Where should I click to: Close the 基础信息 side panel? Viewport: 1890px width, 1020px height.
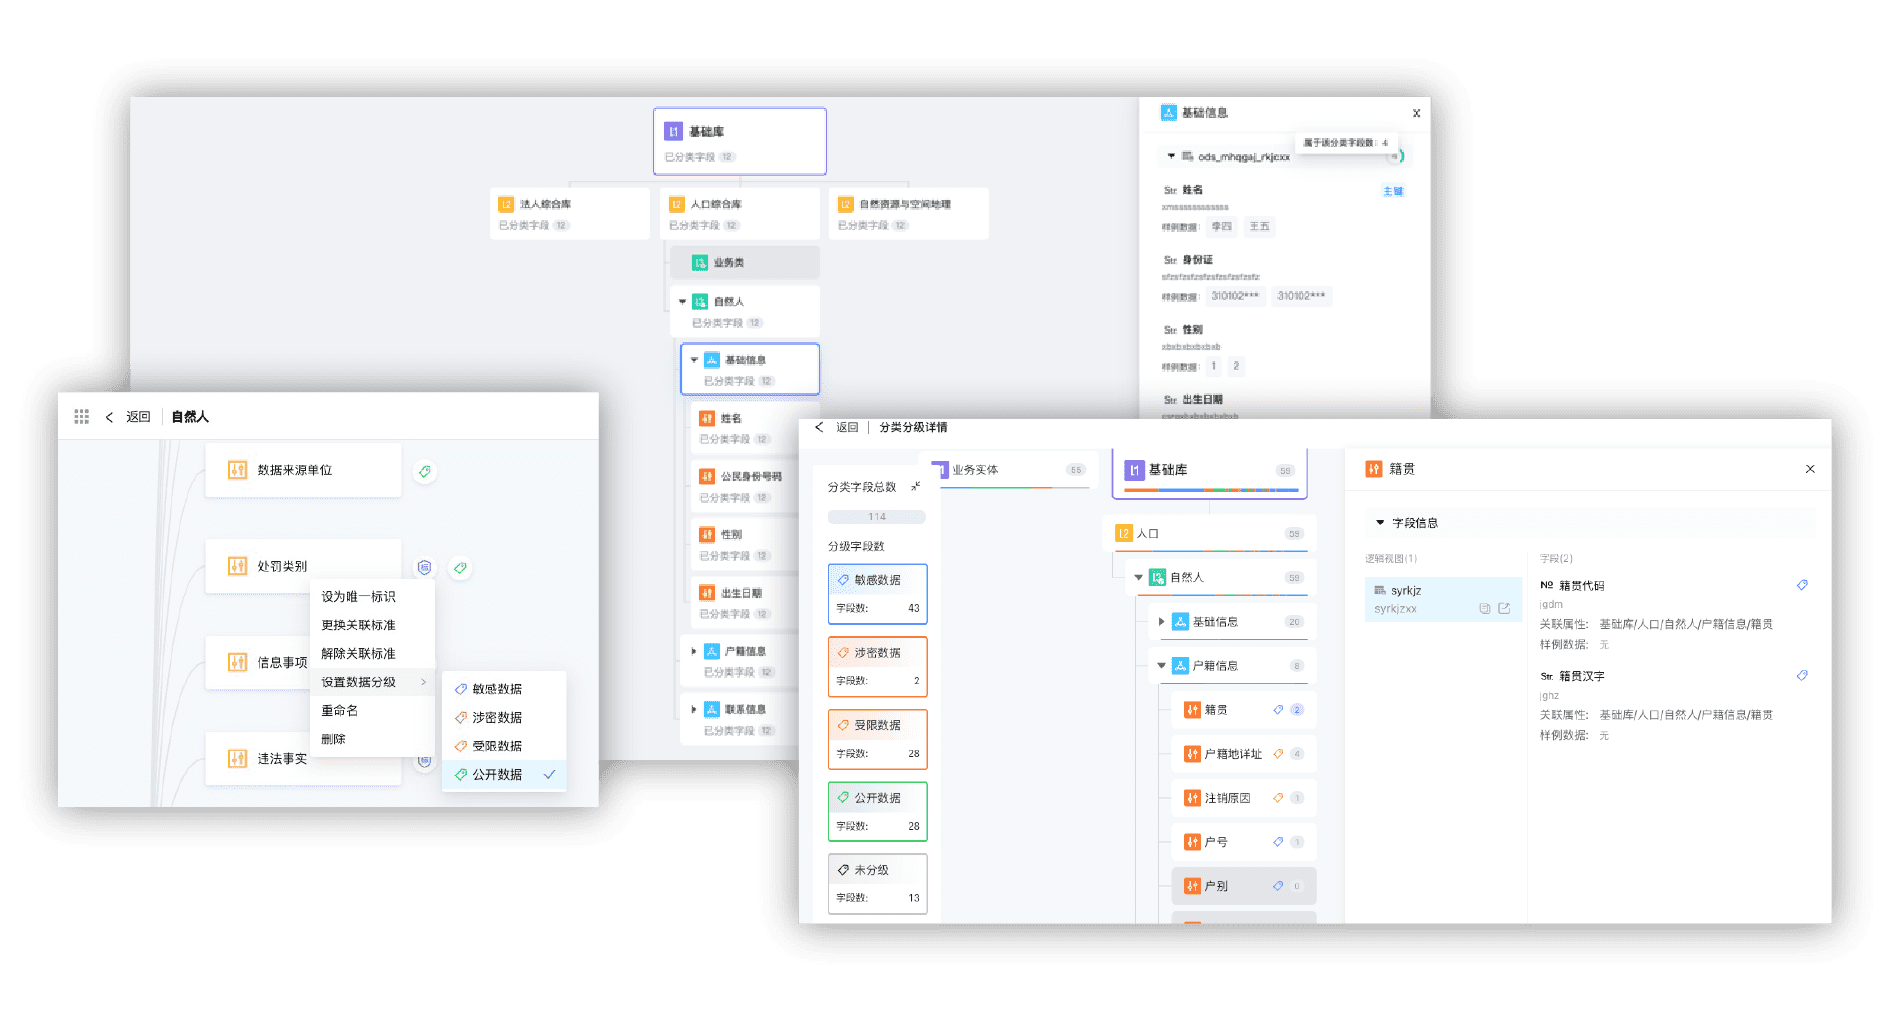point(1416,113)
